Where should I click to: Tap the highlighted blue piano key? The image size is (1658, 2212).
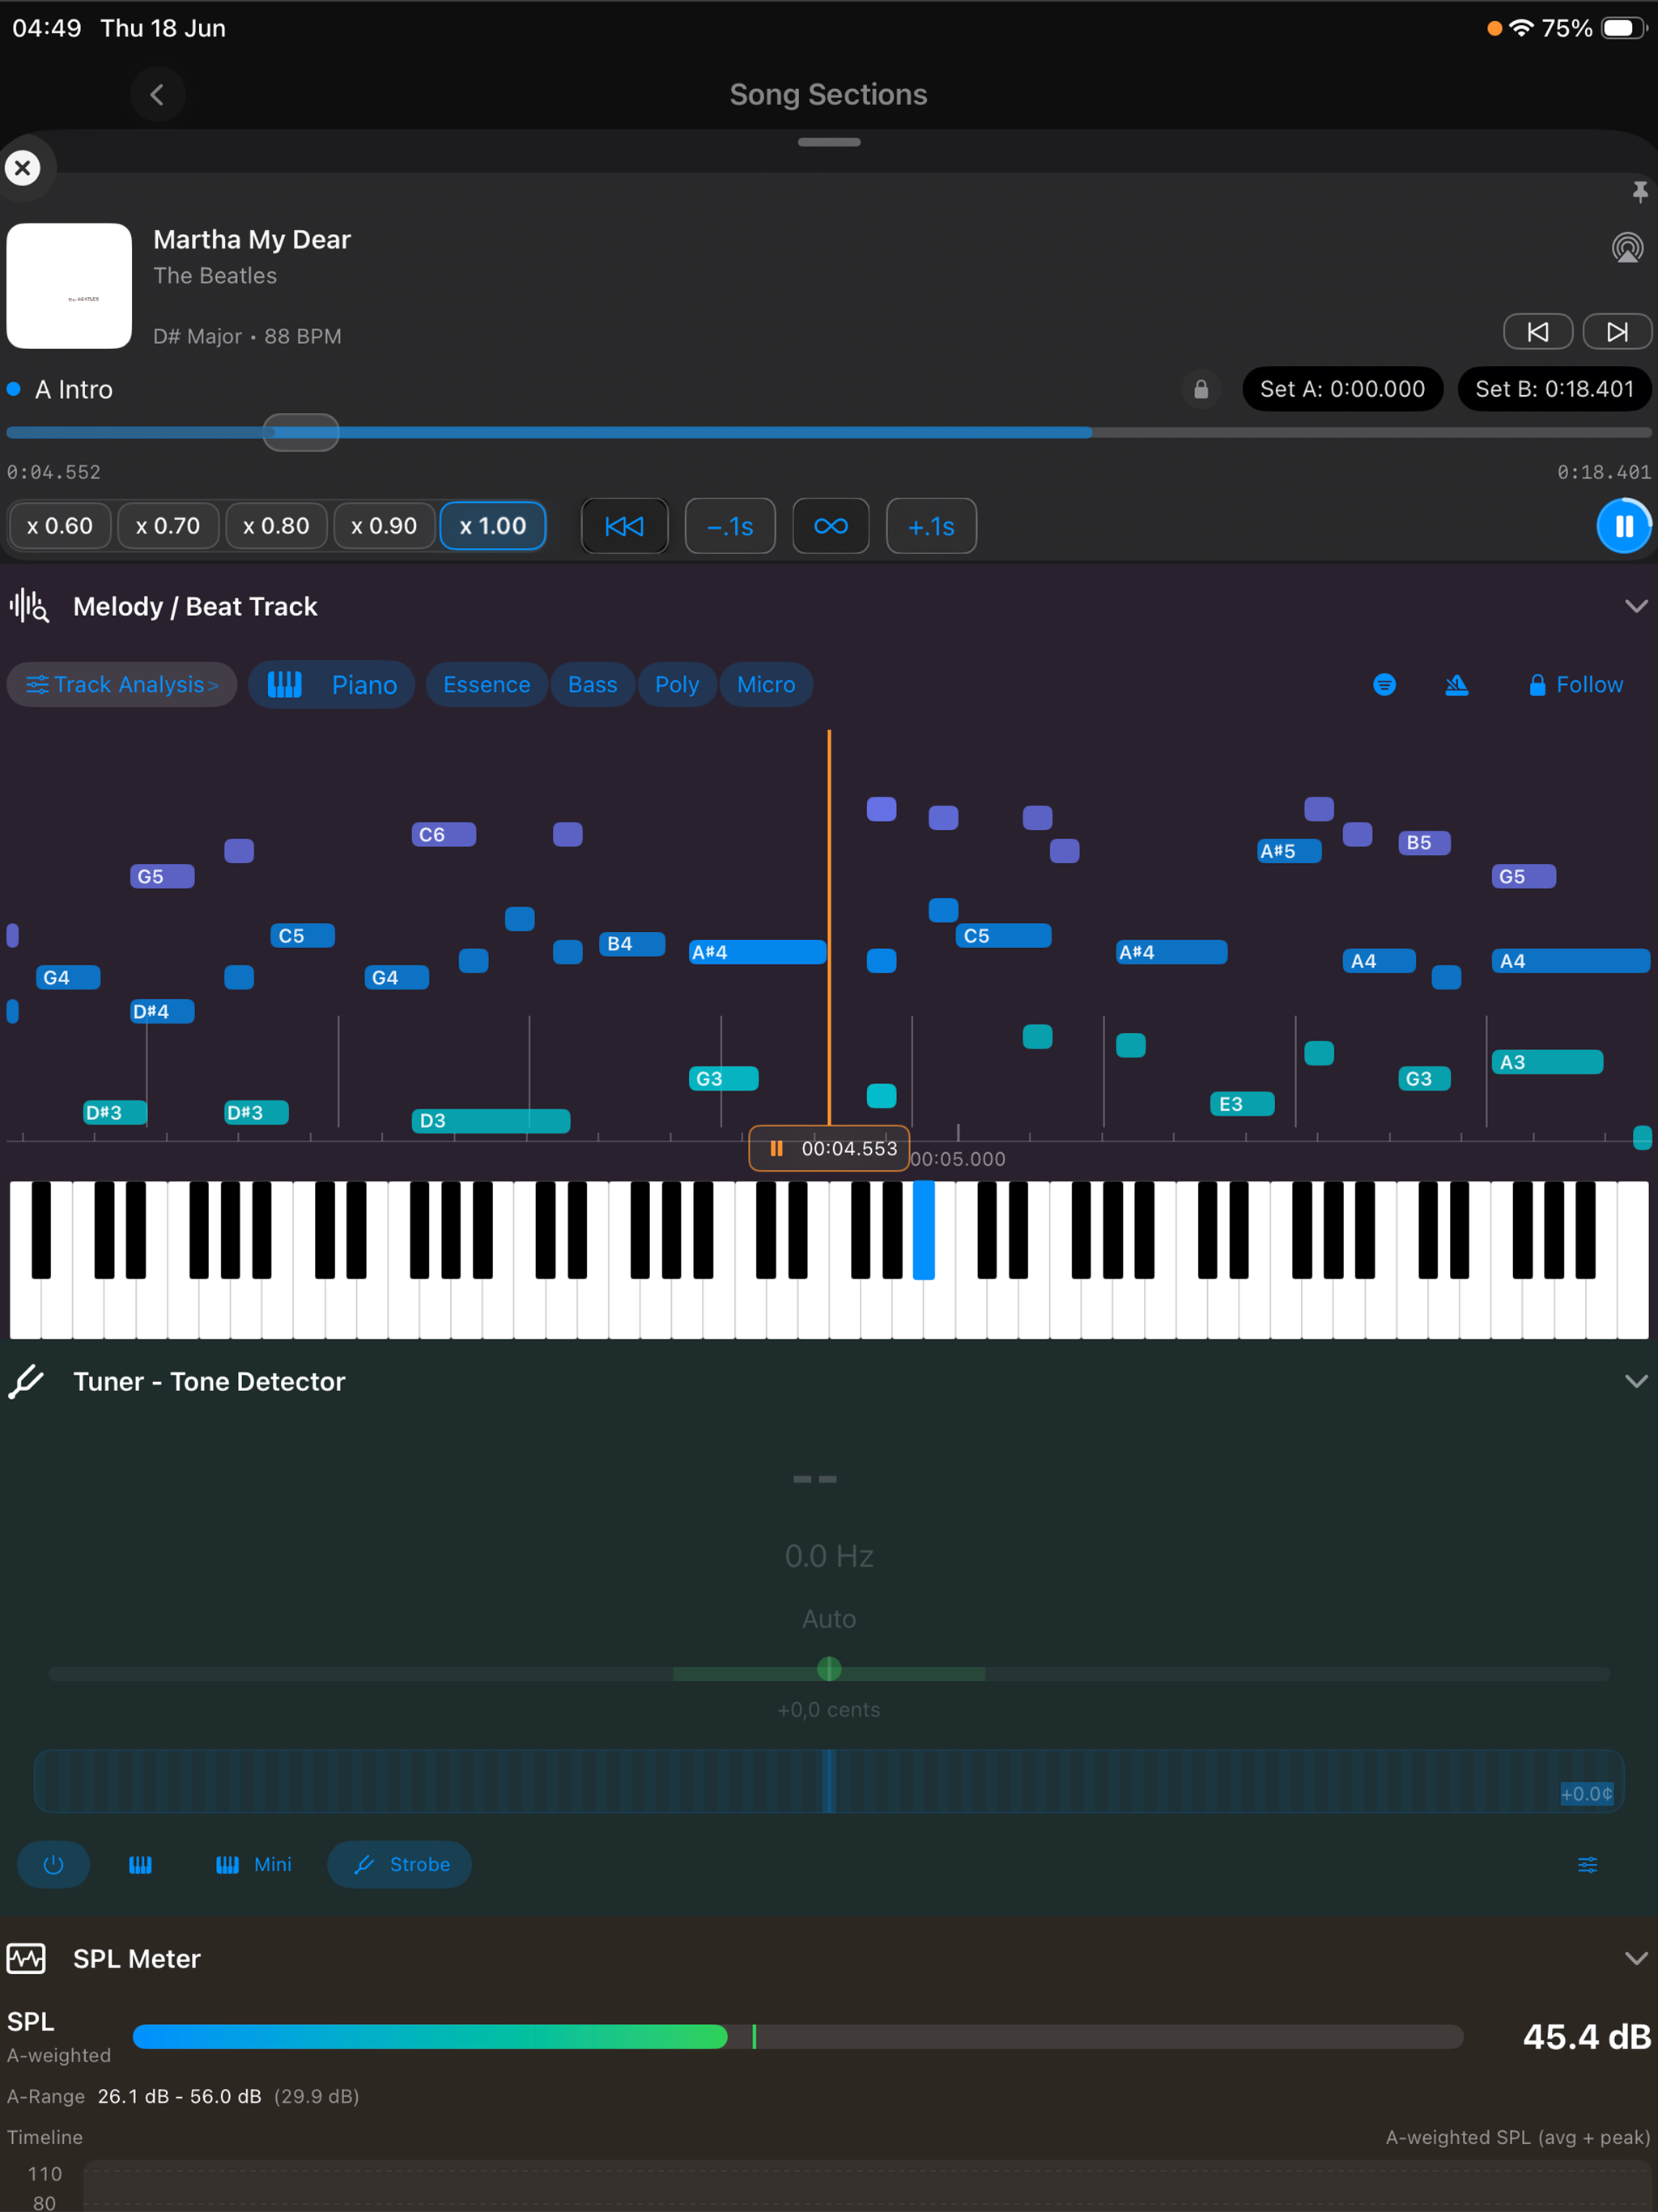coord(924,1230)
